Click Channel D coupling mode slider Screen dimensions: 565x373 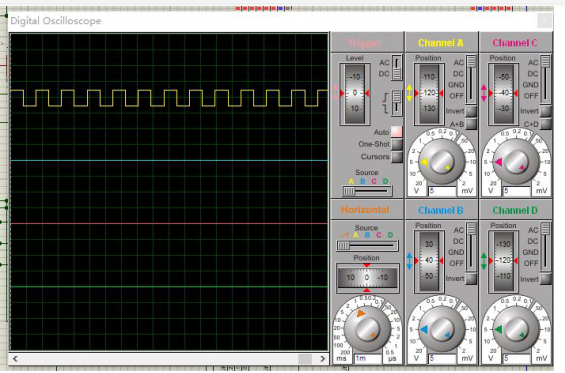[x=546, y=247]
